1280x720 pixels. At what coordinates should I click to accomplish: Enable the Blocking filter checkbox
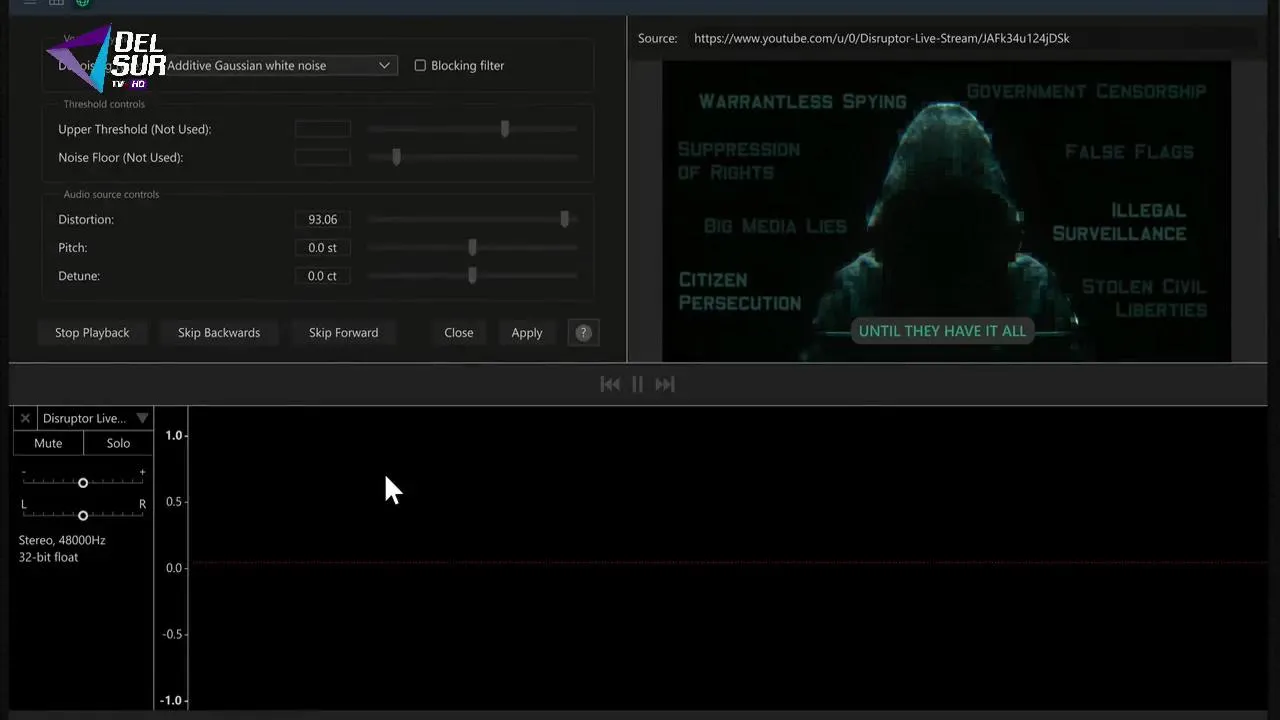coord(420,66)
